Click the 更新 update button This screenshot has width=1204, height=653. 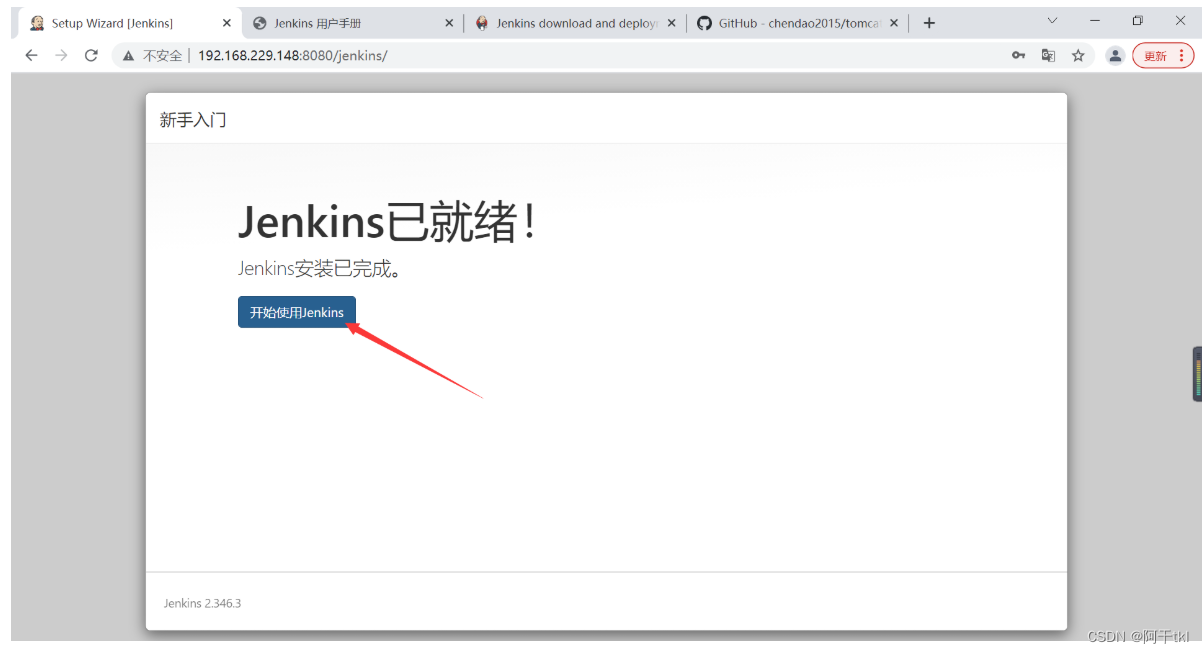point(1163,56)
